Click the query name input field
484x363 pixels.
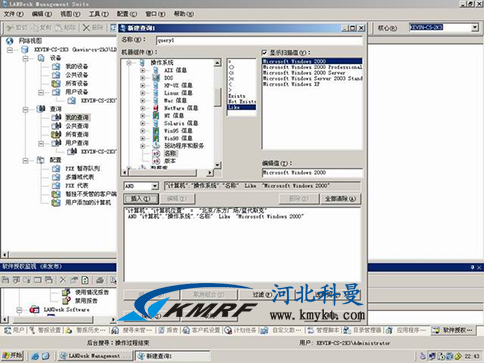click(x=259, y=40)
